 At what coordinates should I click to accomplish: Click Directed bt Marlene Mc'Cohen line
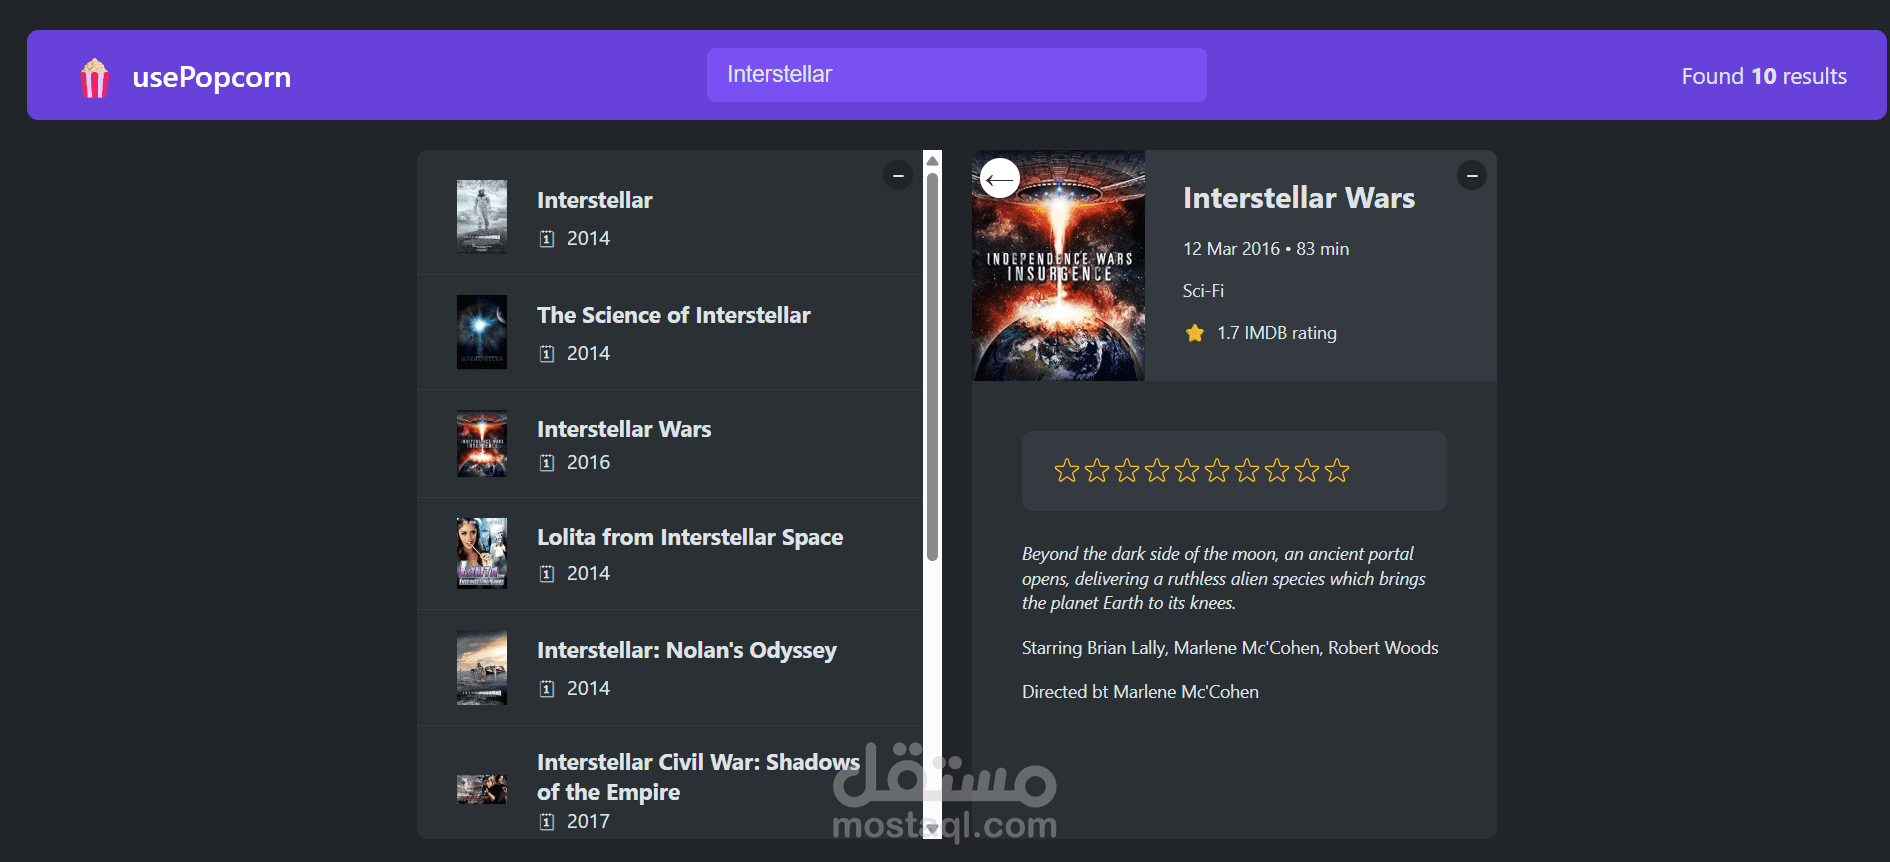click(1140, 692)
